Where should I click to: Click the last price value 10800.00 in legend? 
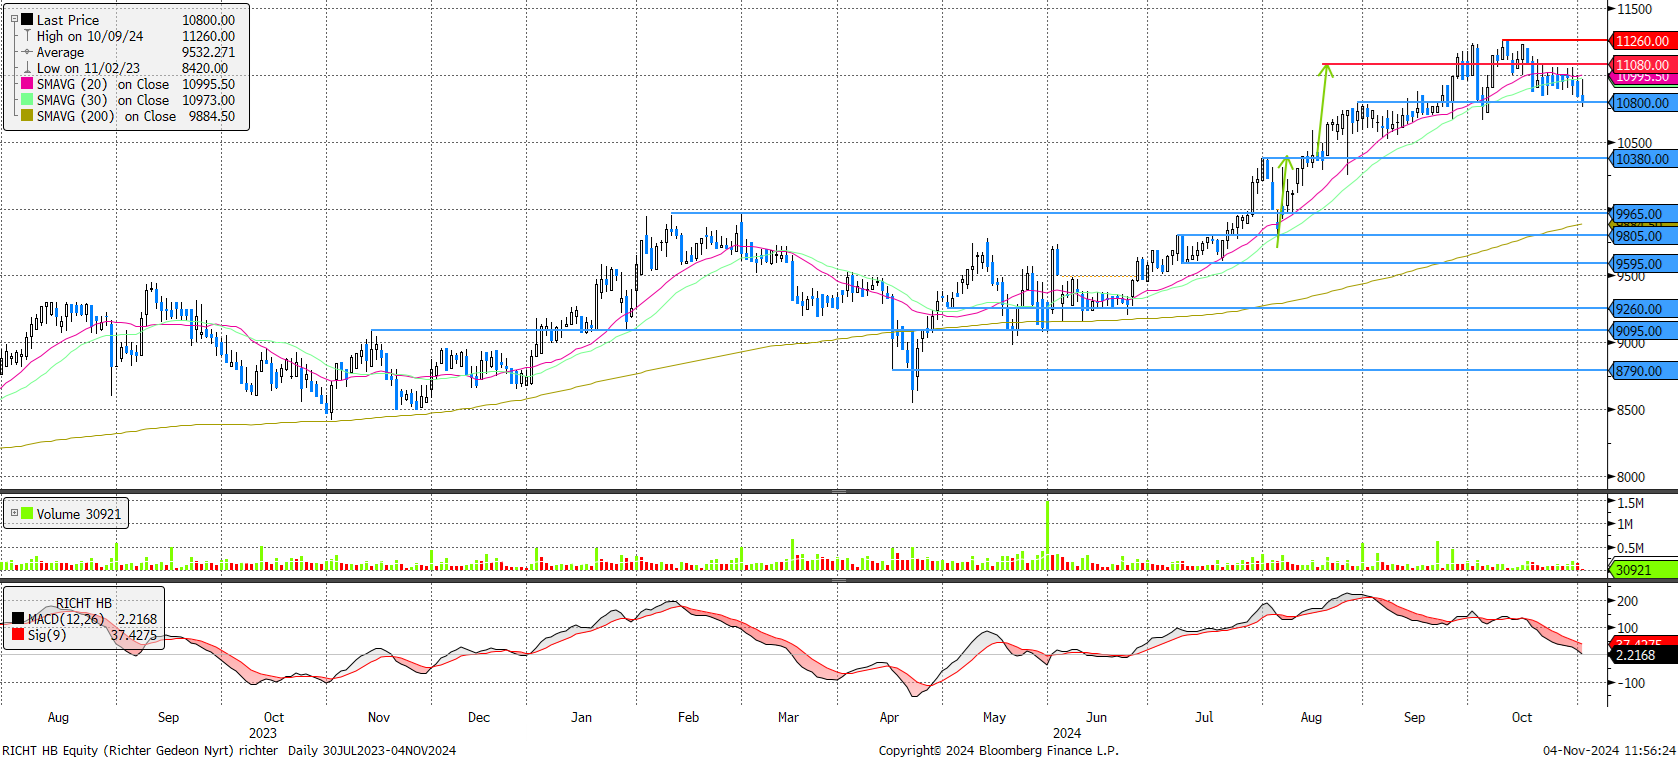pos(208,20)
